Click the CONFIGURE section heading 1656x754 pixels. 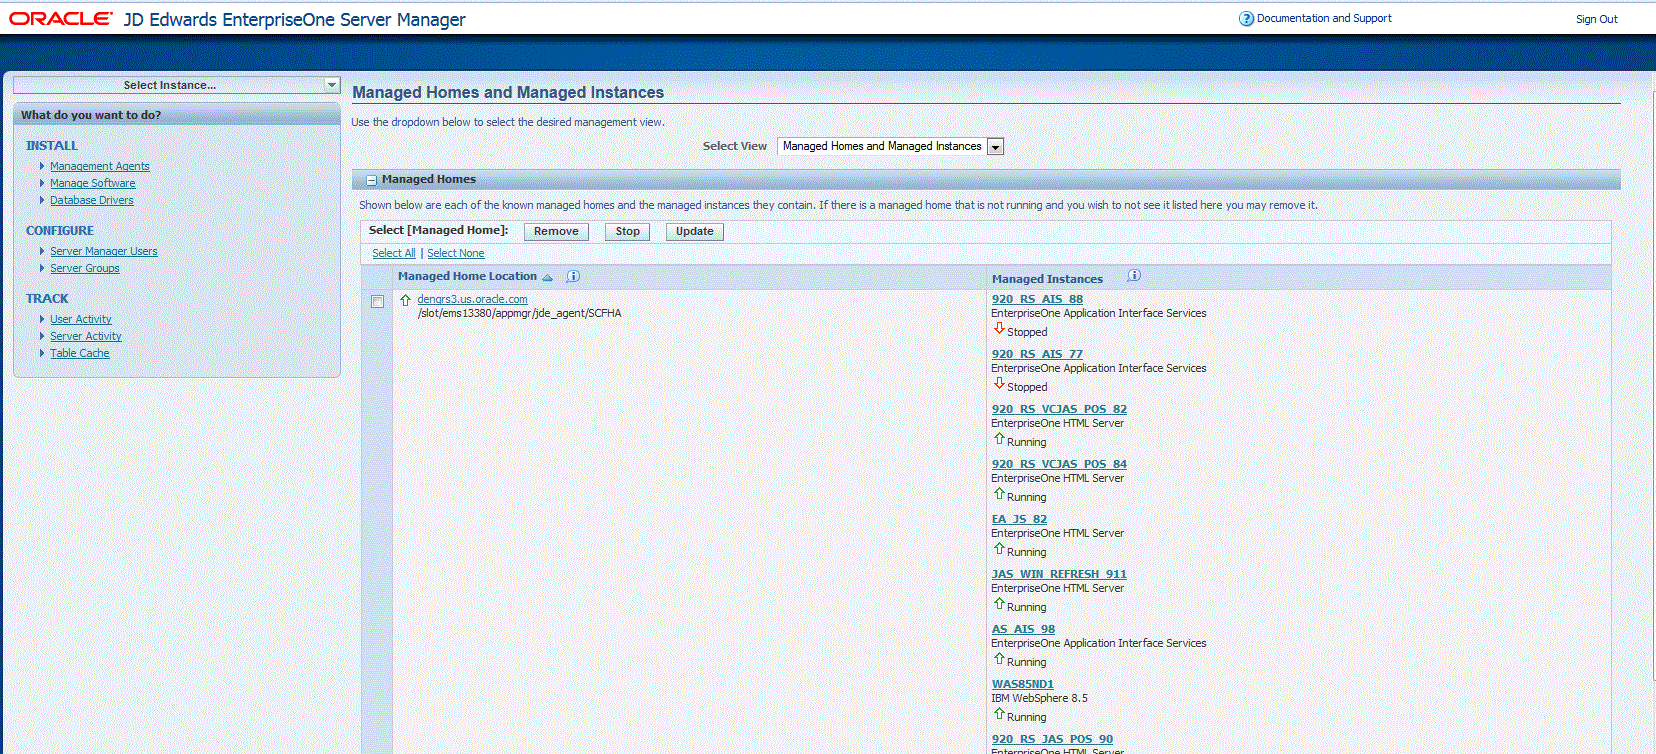pos(60,231)
